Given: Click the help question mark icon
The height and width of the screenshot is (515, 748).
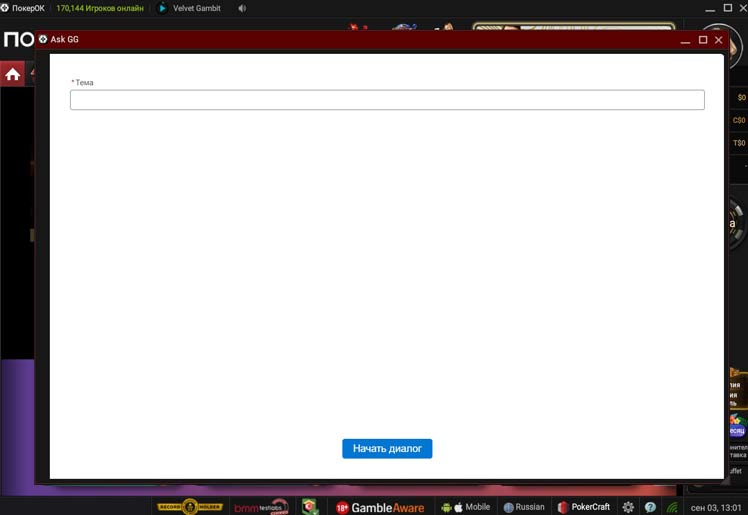Looking at the screenshot, I should (650, 507).
